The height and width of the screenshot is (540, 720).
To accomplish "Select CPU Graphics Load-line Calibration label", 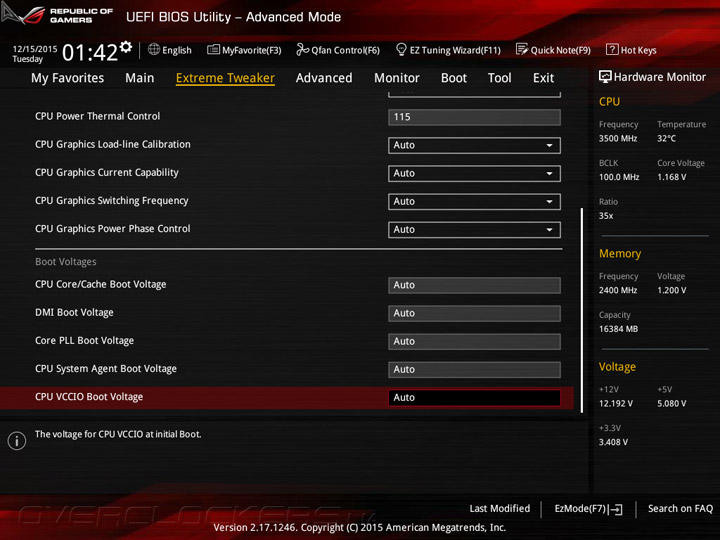I will coord(112,145).
